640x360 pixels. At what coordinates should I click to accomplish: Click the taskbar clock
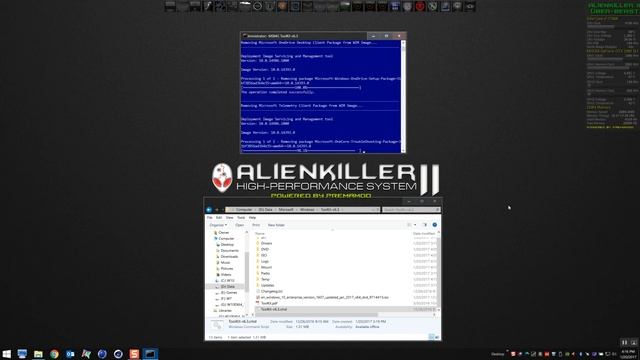coord(629,354)
